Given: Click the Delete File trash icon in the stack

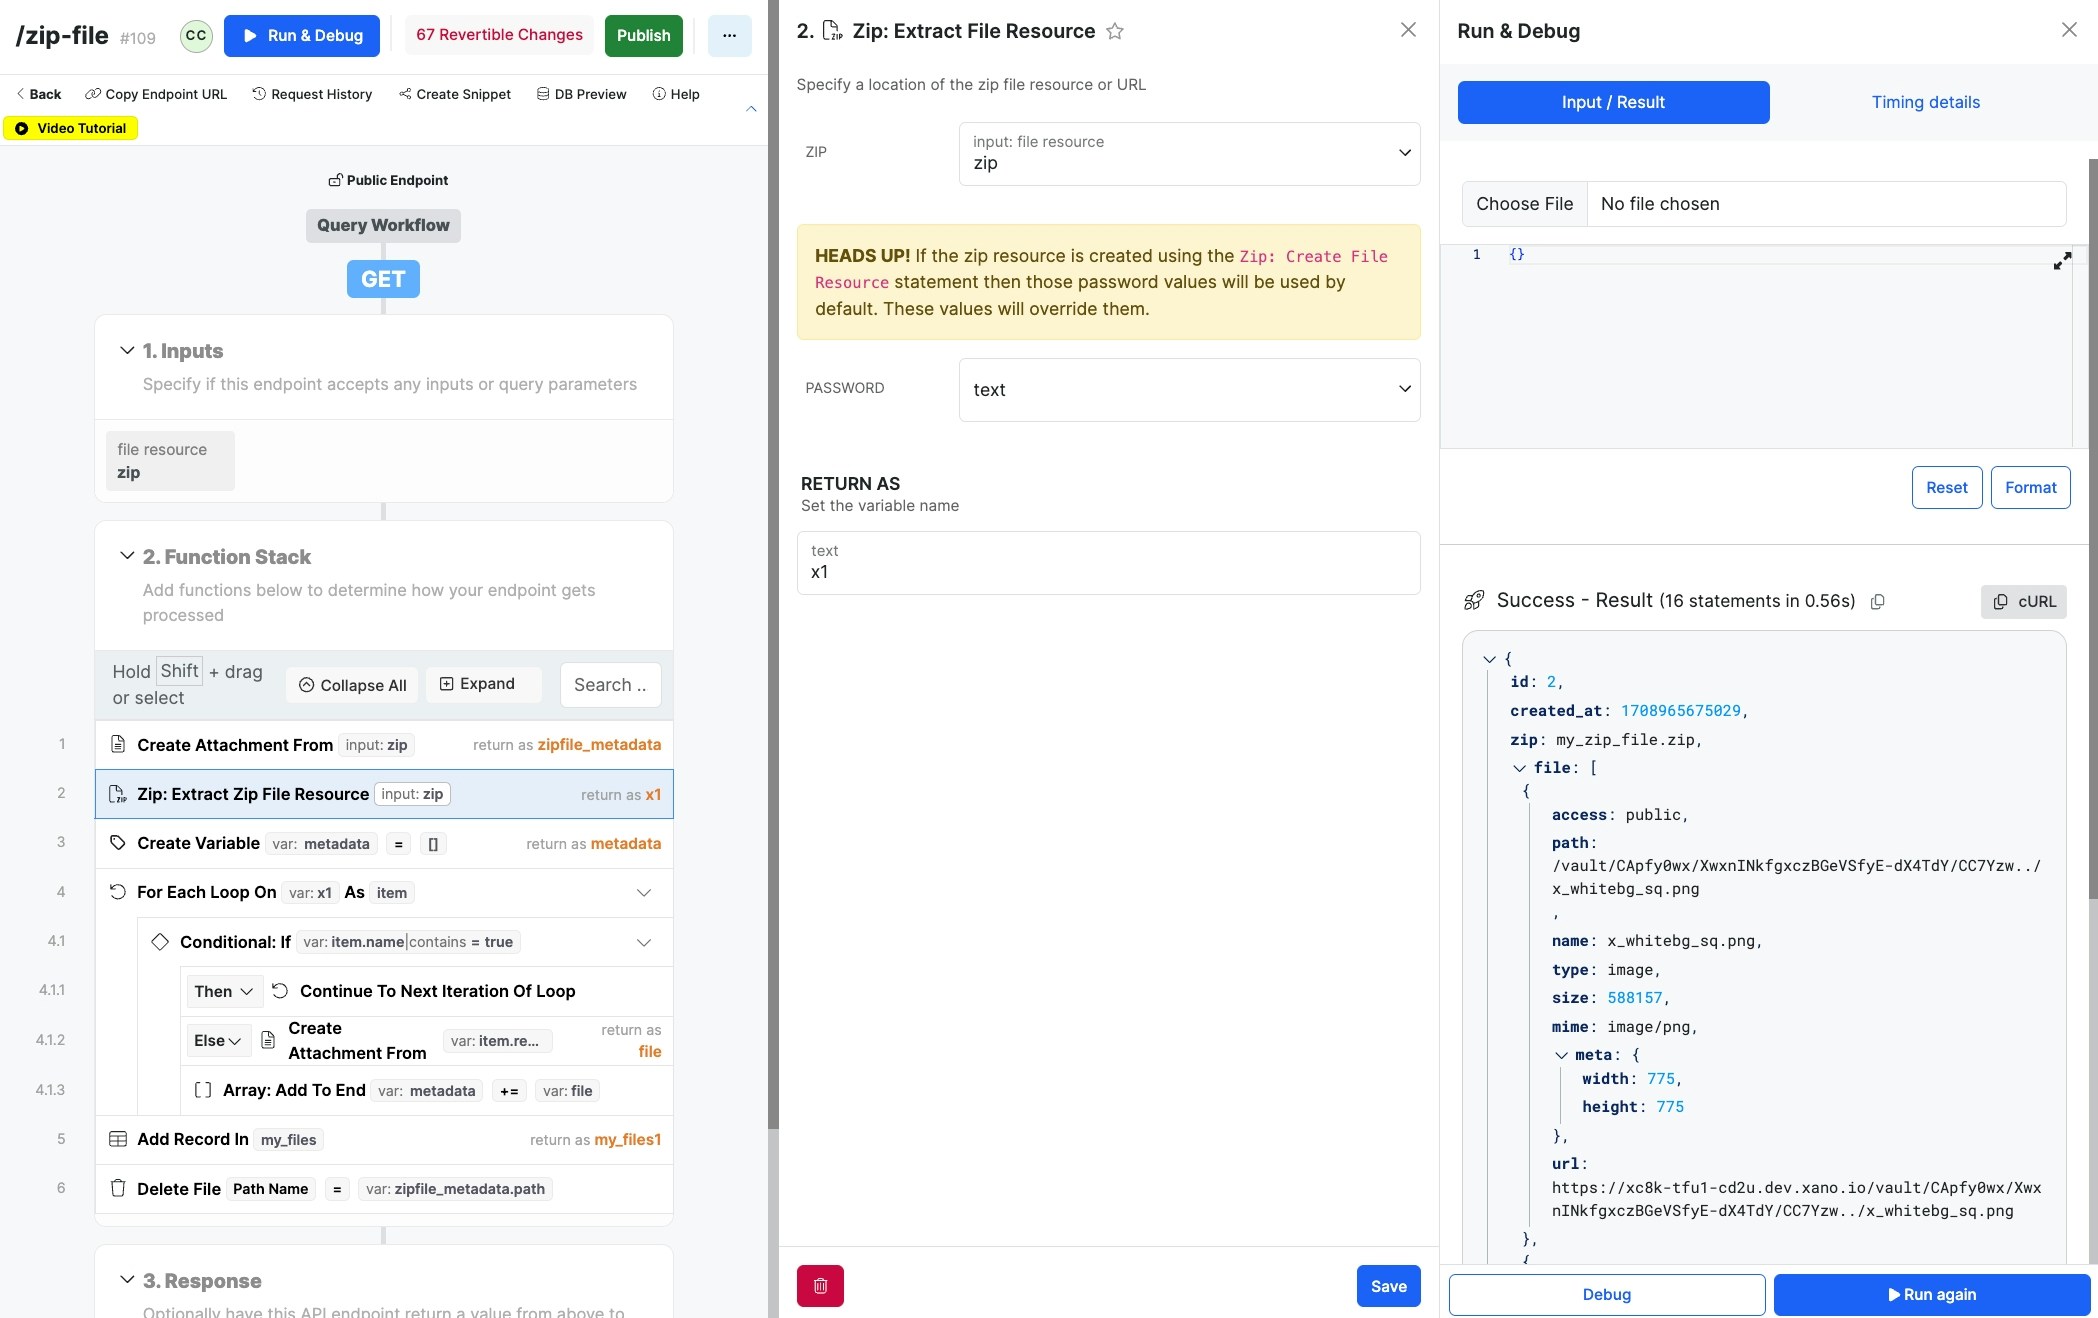Looking at the screenshot, I should (118, 1188).
